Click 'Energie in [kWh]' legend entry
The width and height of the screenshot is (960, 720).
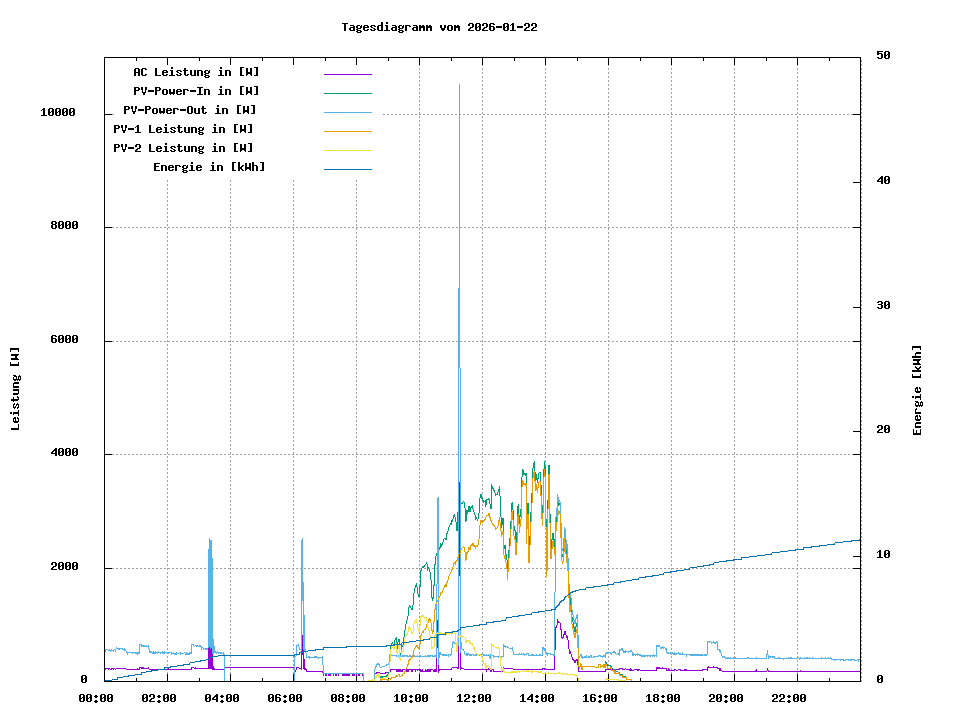[209, 167]
